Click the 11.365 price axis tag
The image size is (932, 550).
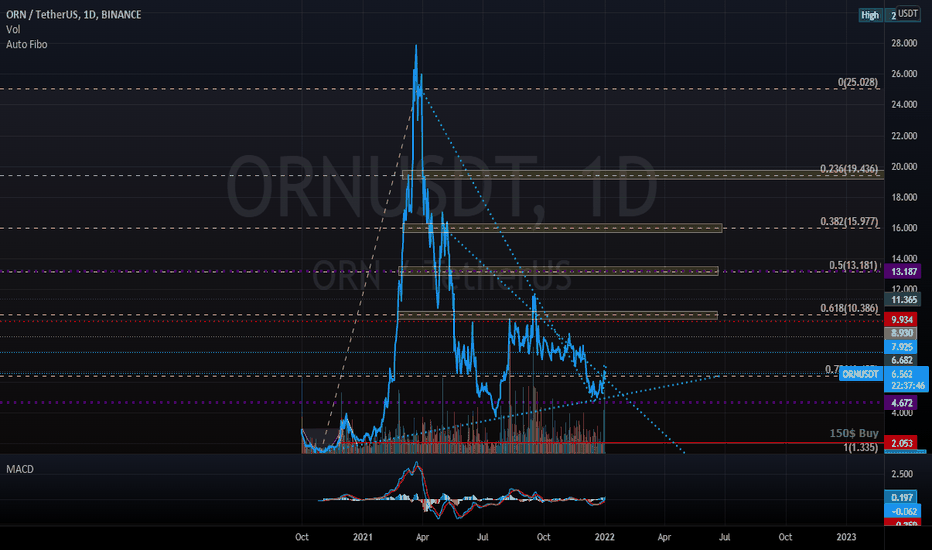pos(903,300)
